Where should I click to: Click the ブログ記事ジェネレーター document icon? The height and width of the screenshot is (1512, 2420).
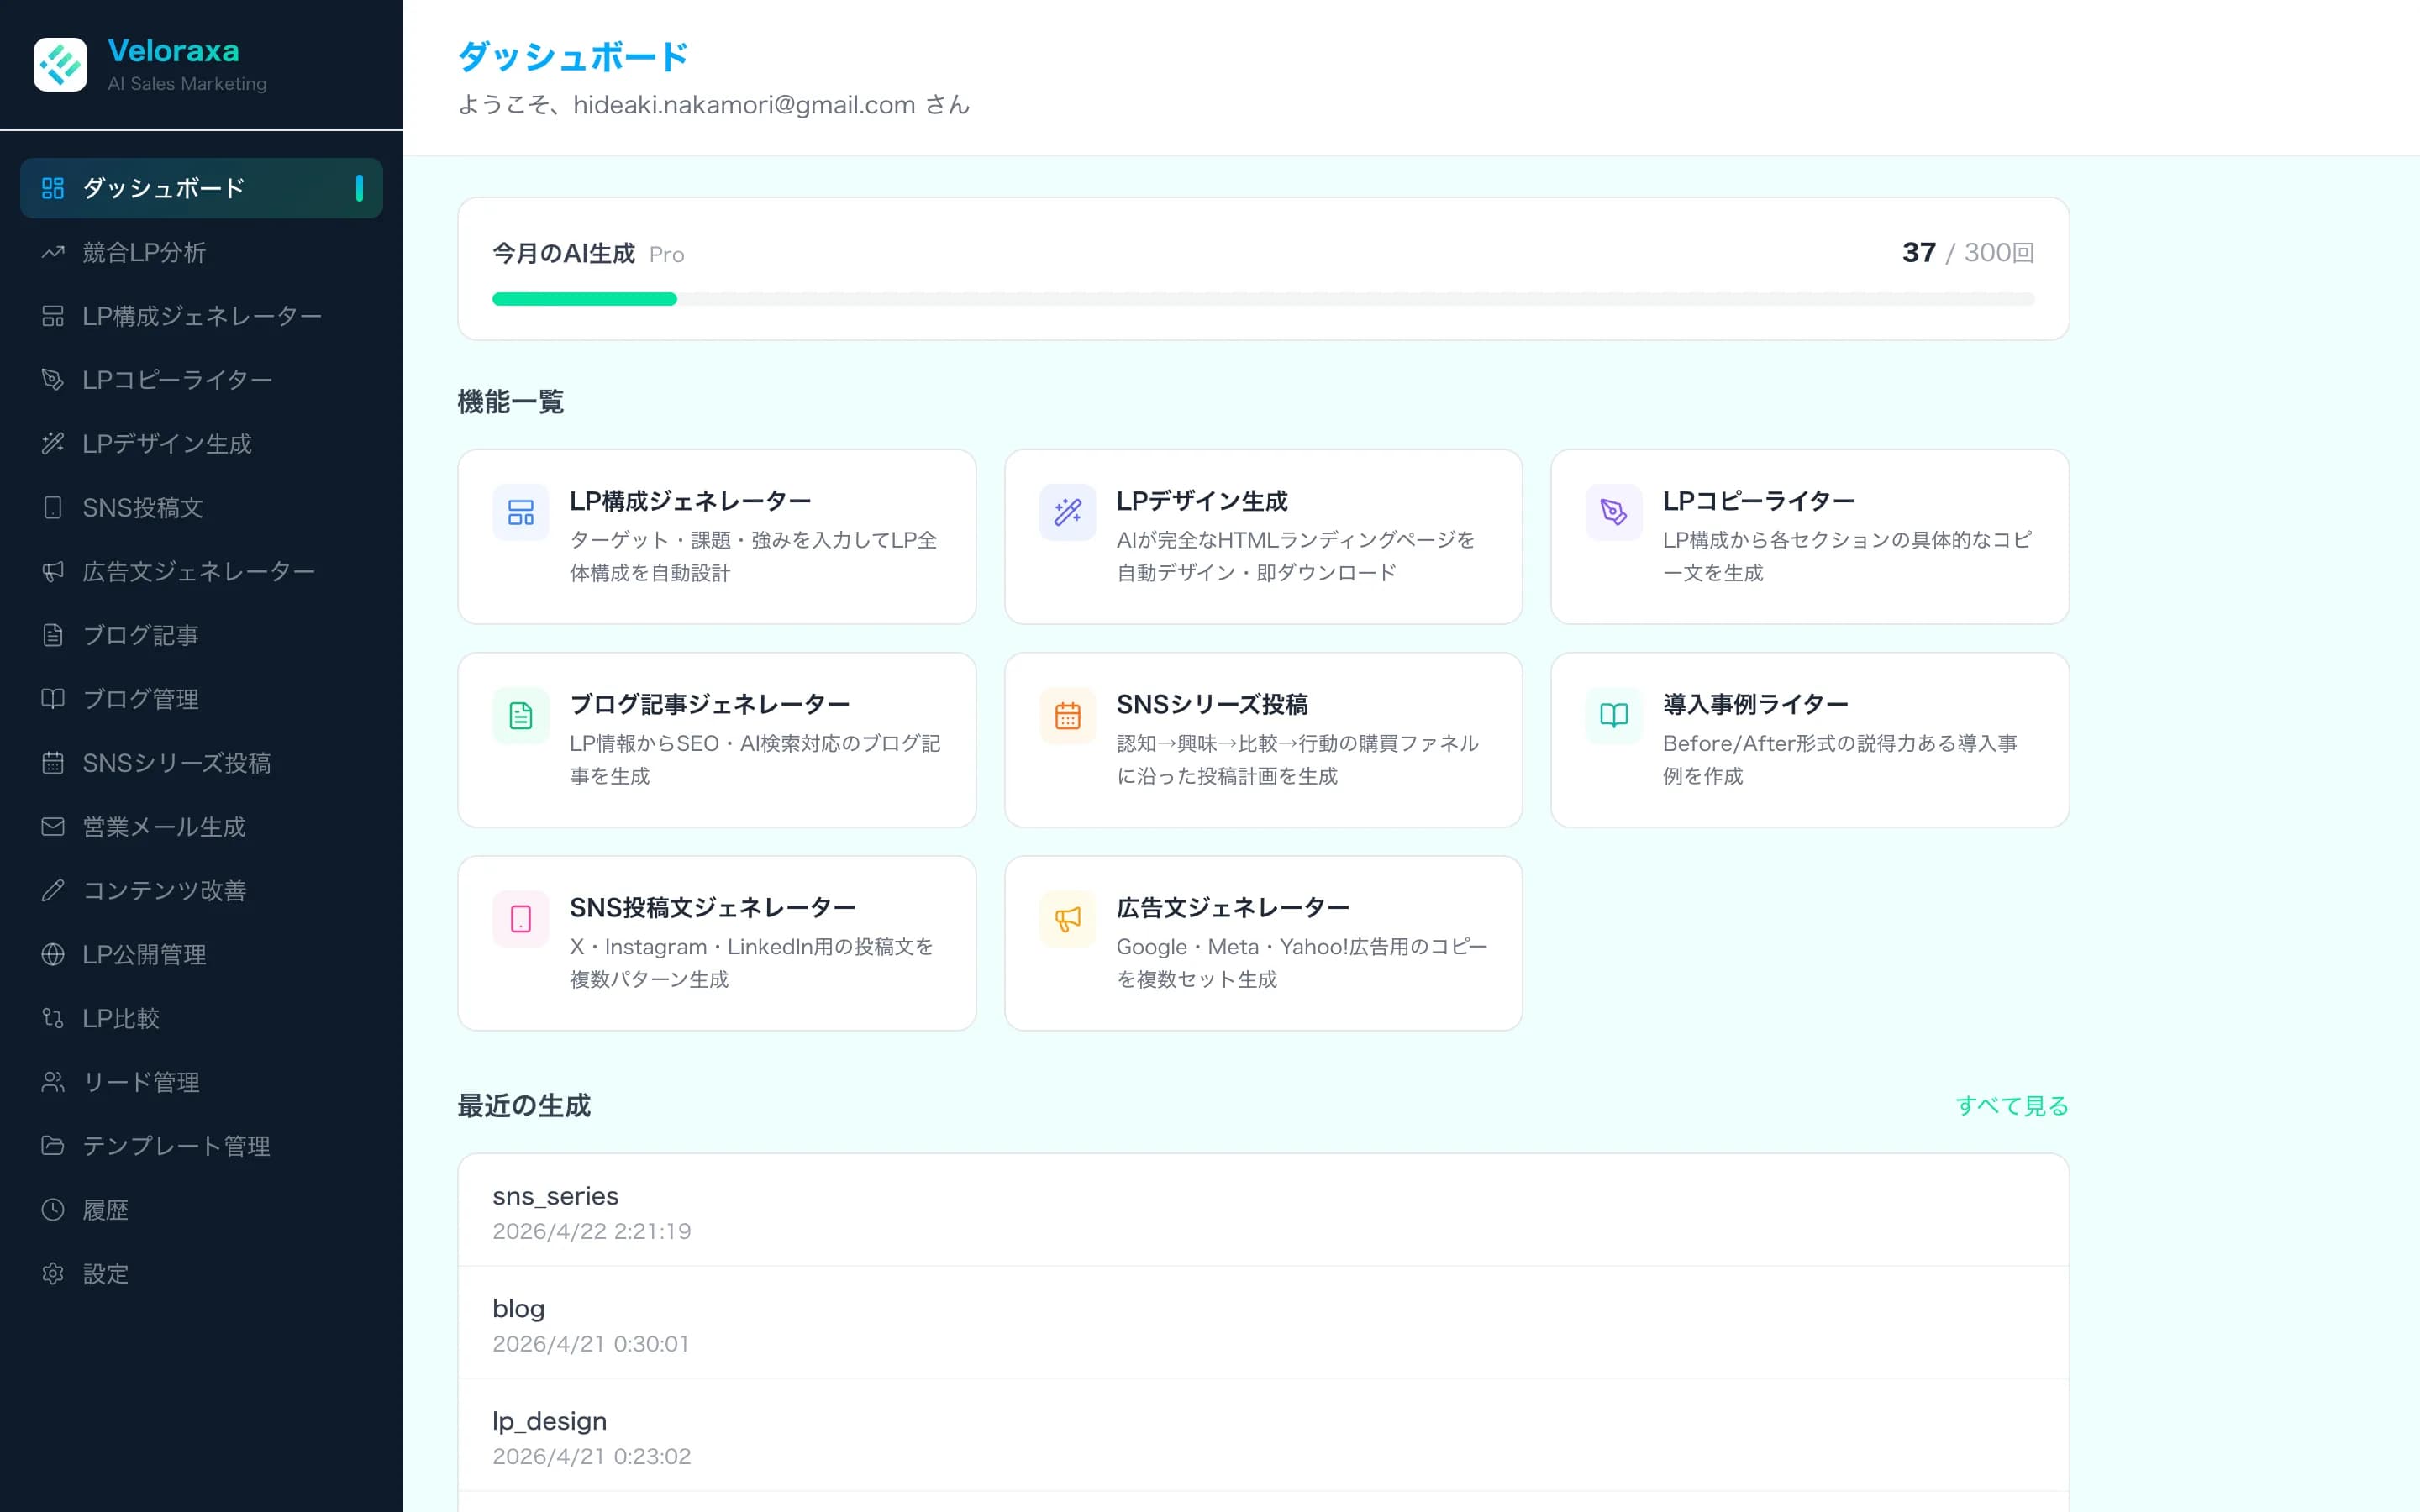point(521,715)
